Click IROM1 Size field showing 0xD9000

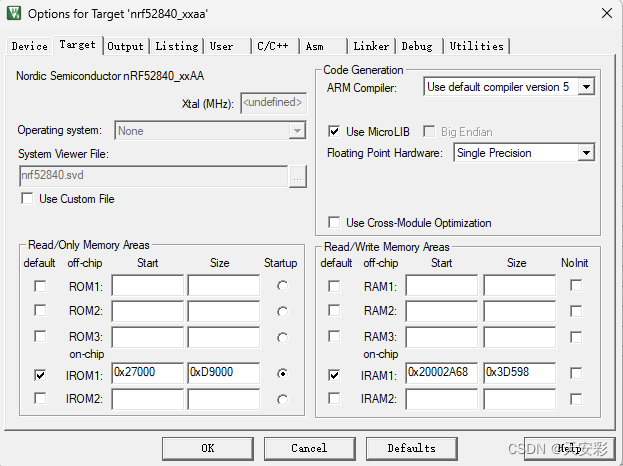pos(224,373)
